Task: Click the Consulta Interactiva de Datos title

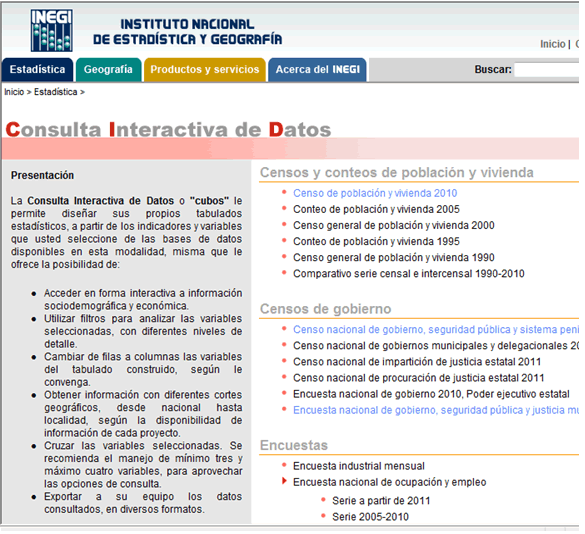Action: (x=168, y=129)
